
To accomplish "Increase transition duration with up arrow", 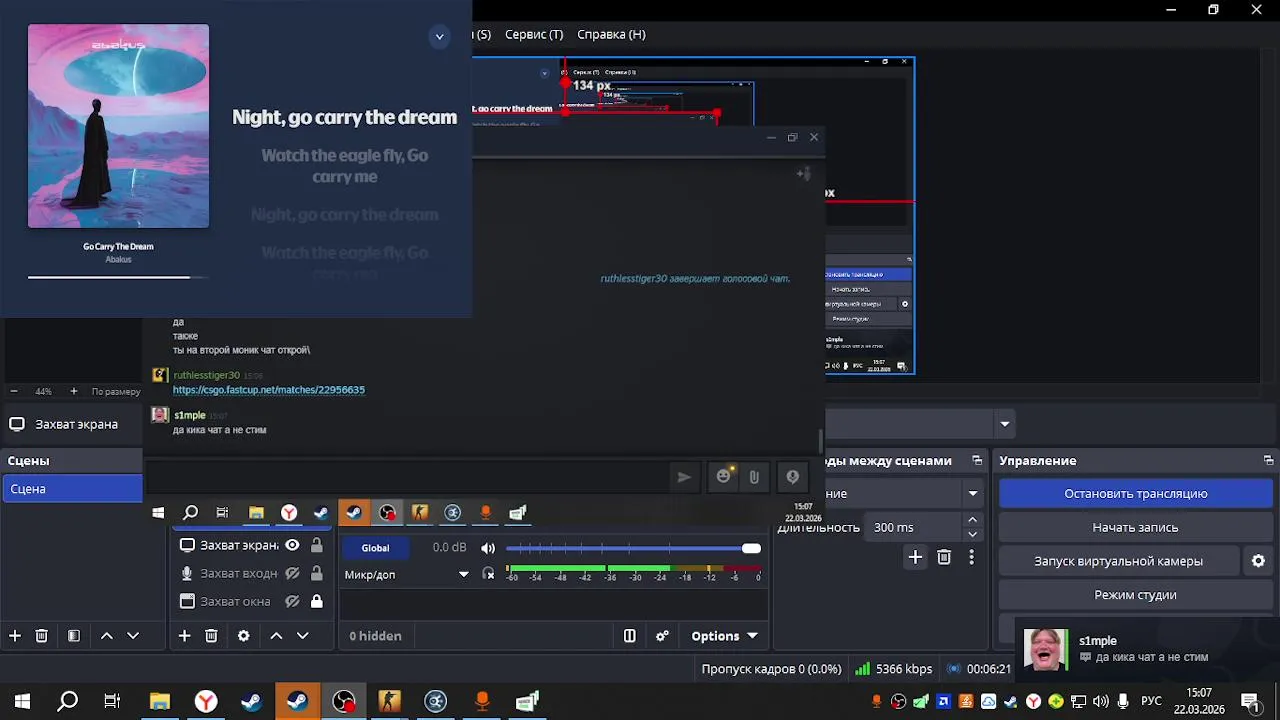I will click(972, 520).
